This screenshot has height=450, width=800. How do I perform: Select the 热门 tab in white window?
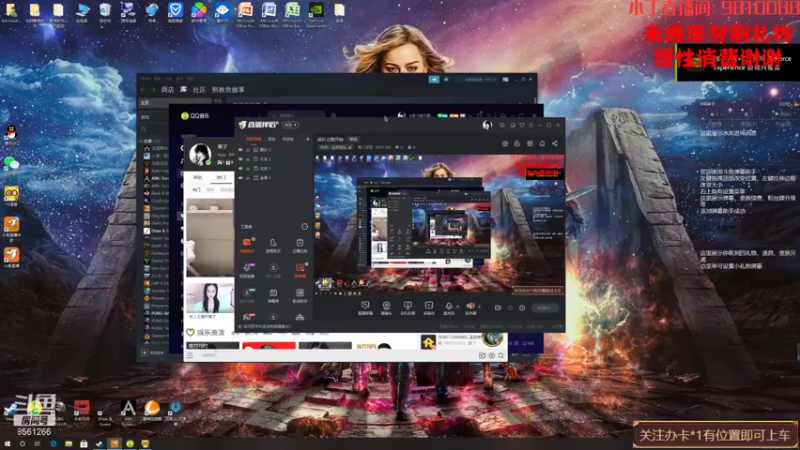point(221,178)
